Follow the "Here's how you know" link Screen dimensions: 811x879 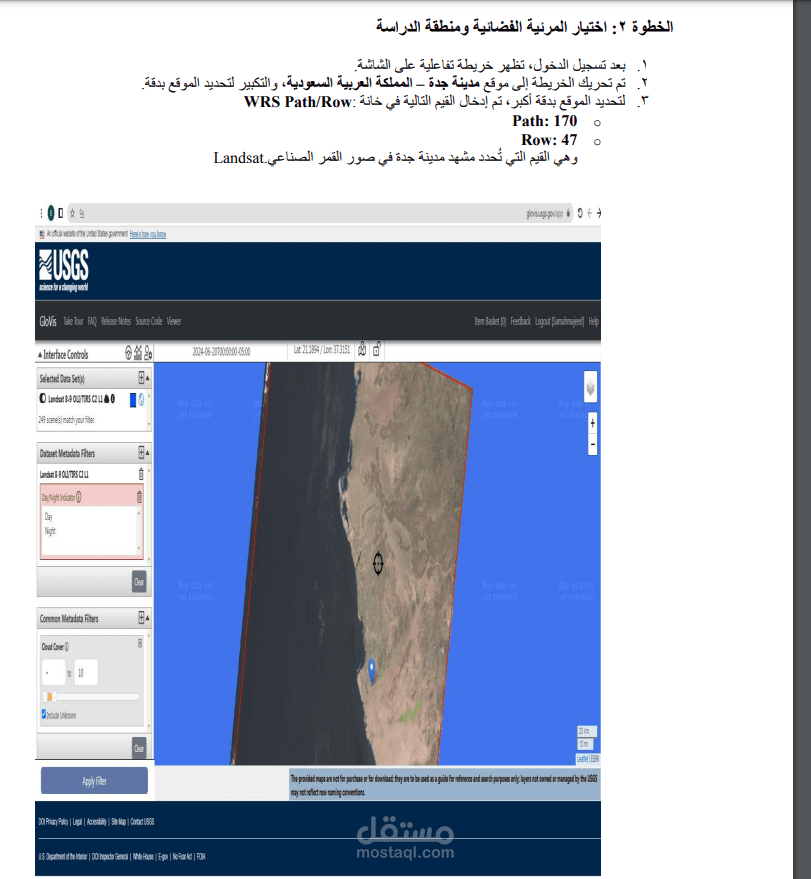[148, 234]
